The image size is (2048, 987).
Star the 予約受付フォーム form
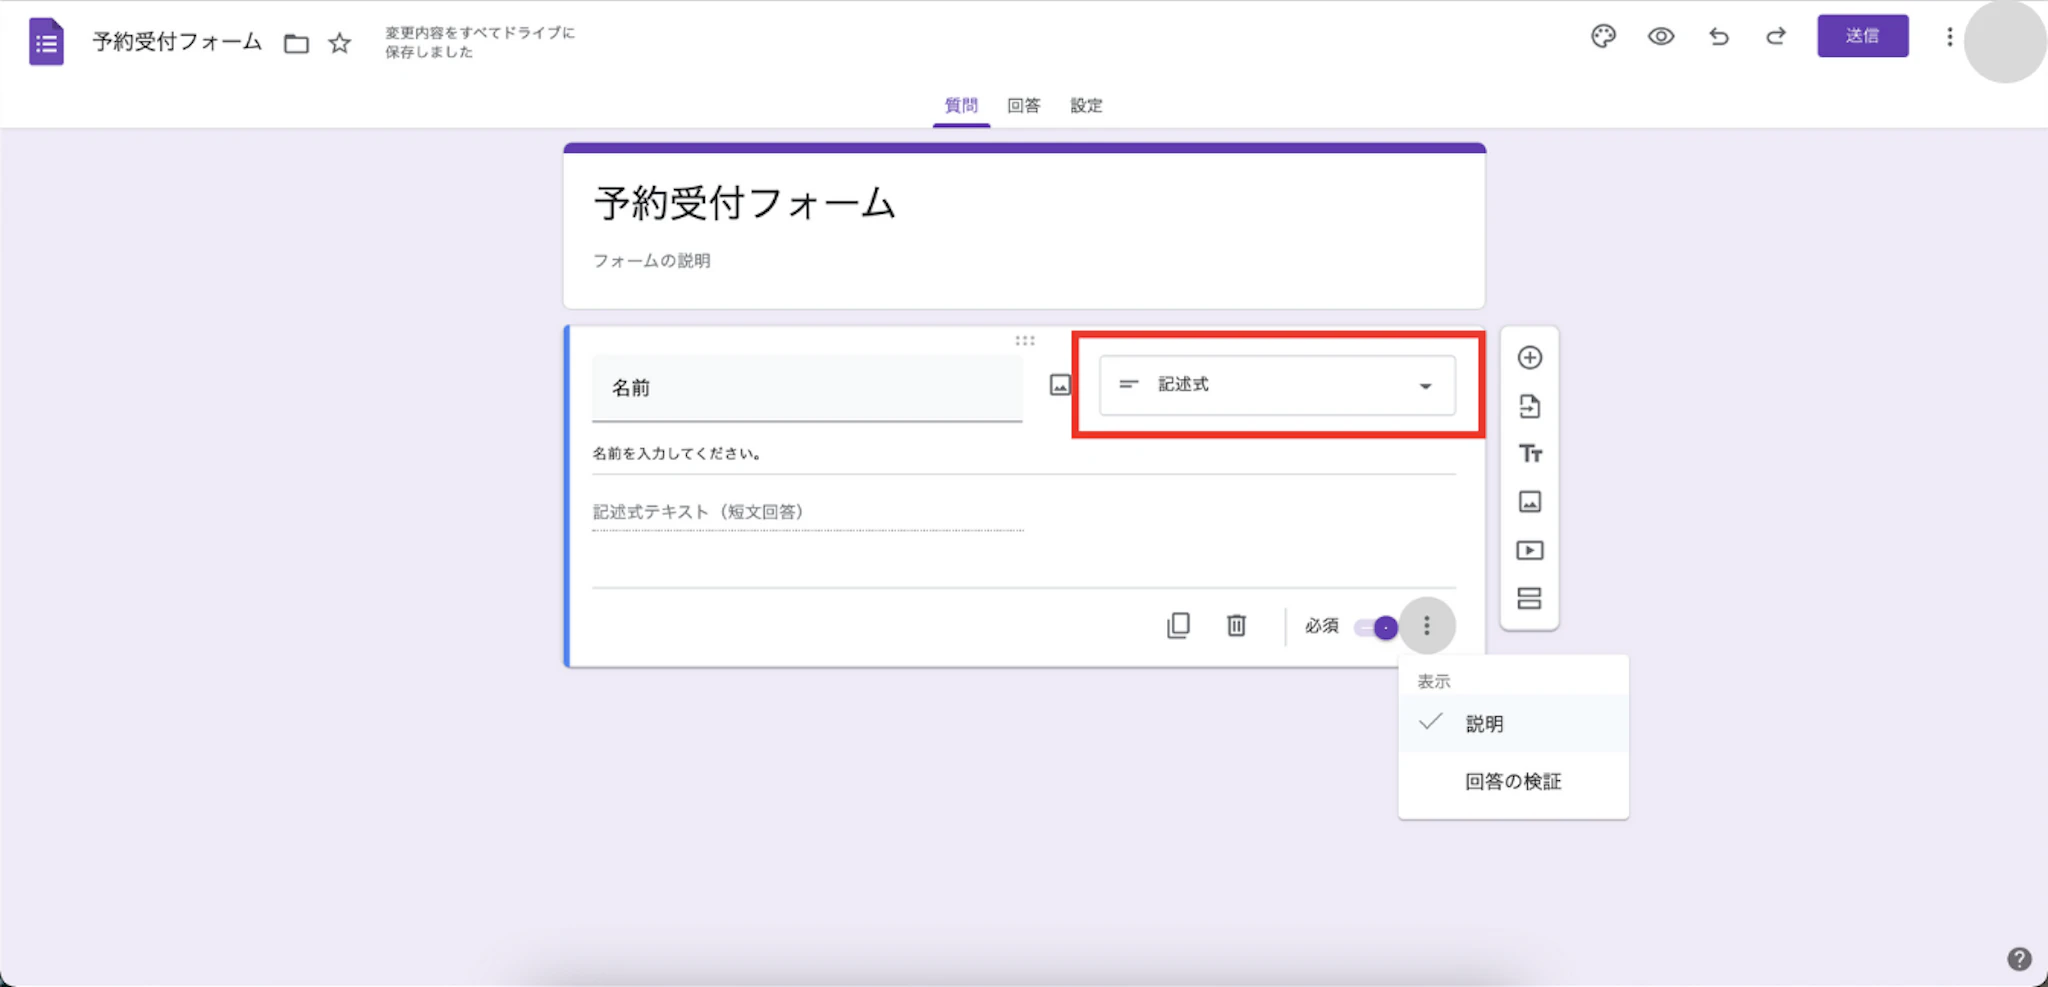[339, 42]
